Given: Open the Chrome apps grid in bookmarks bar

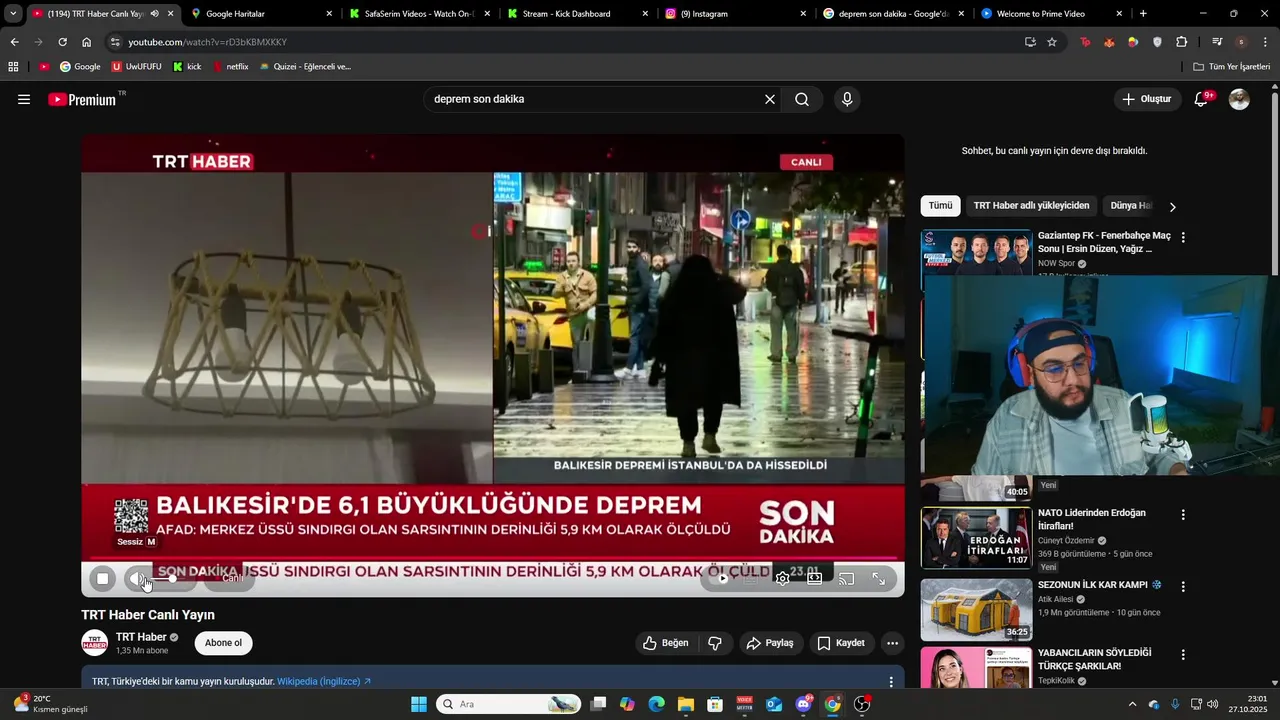Looking at the screenshot, I should pos(13,67).
